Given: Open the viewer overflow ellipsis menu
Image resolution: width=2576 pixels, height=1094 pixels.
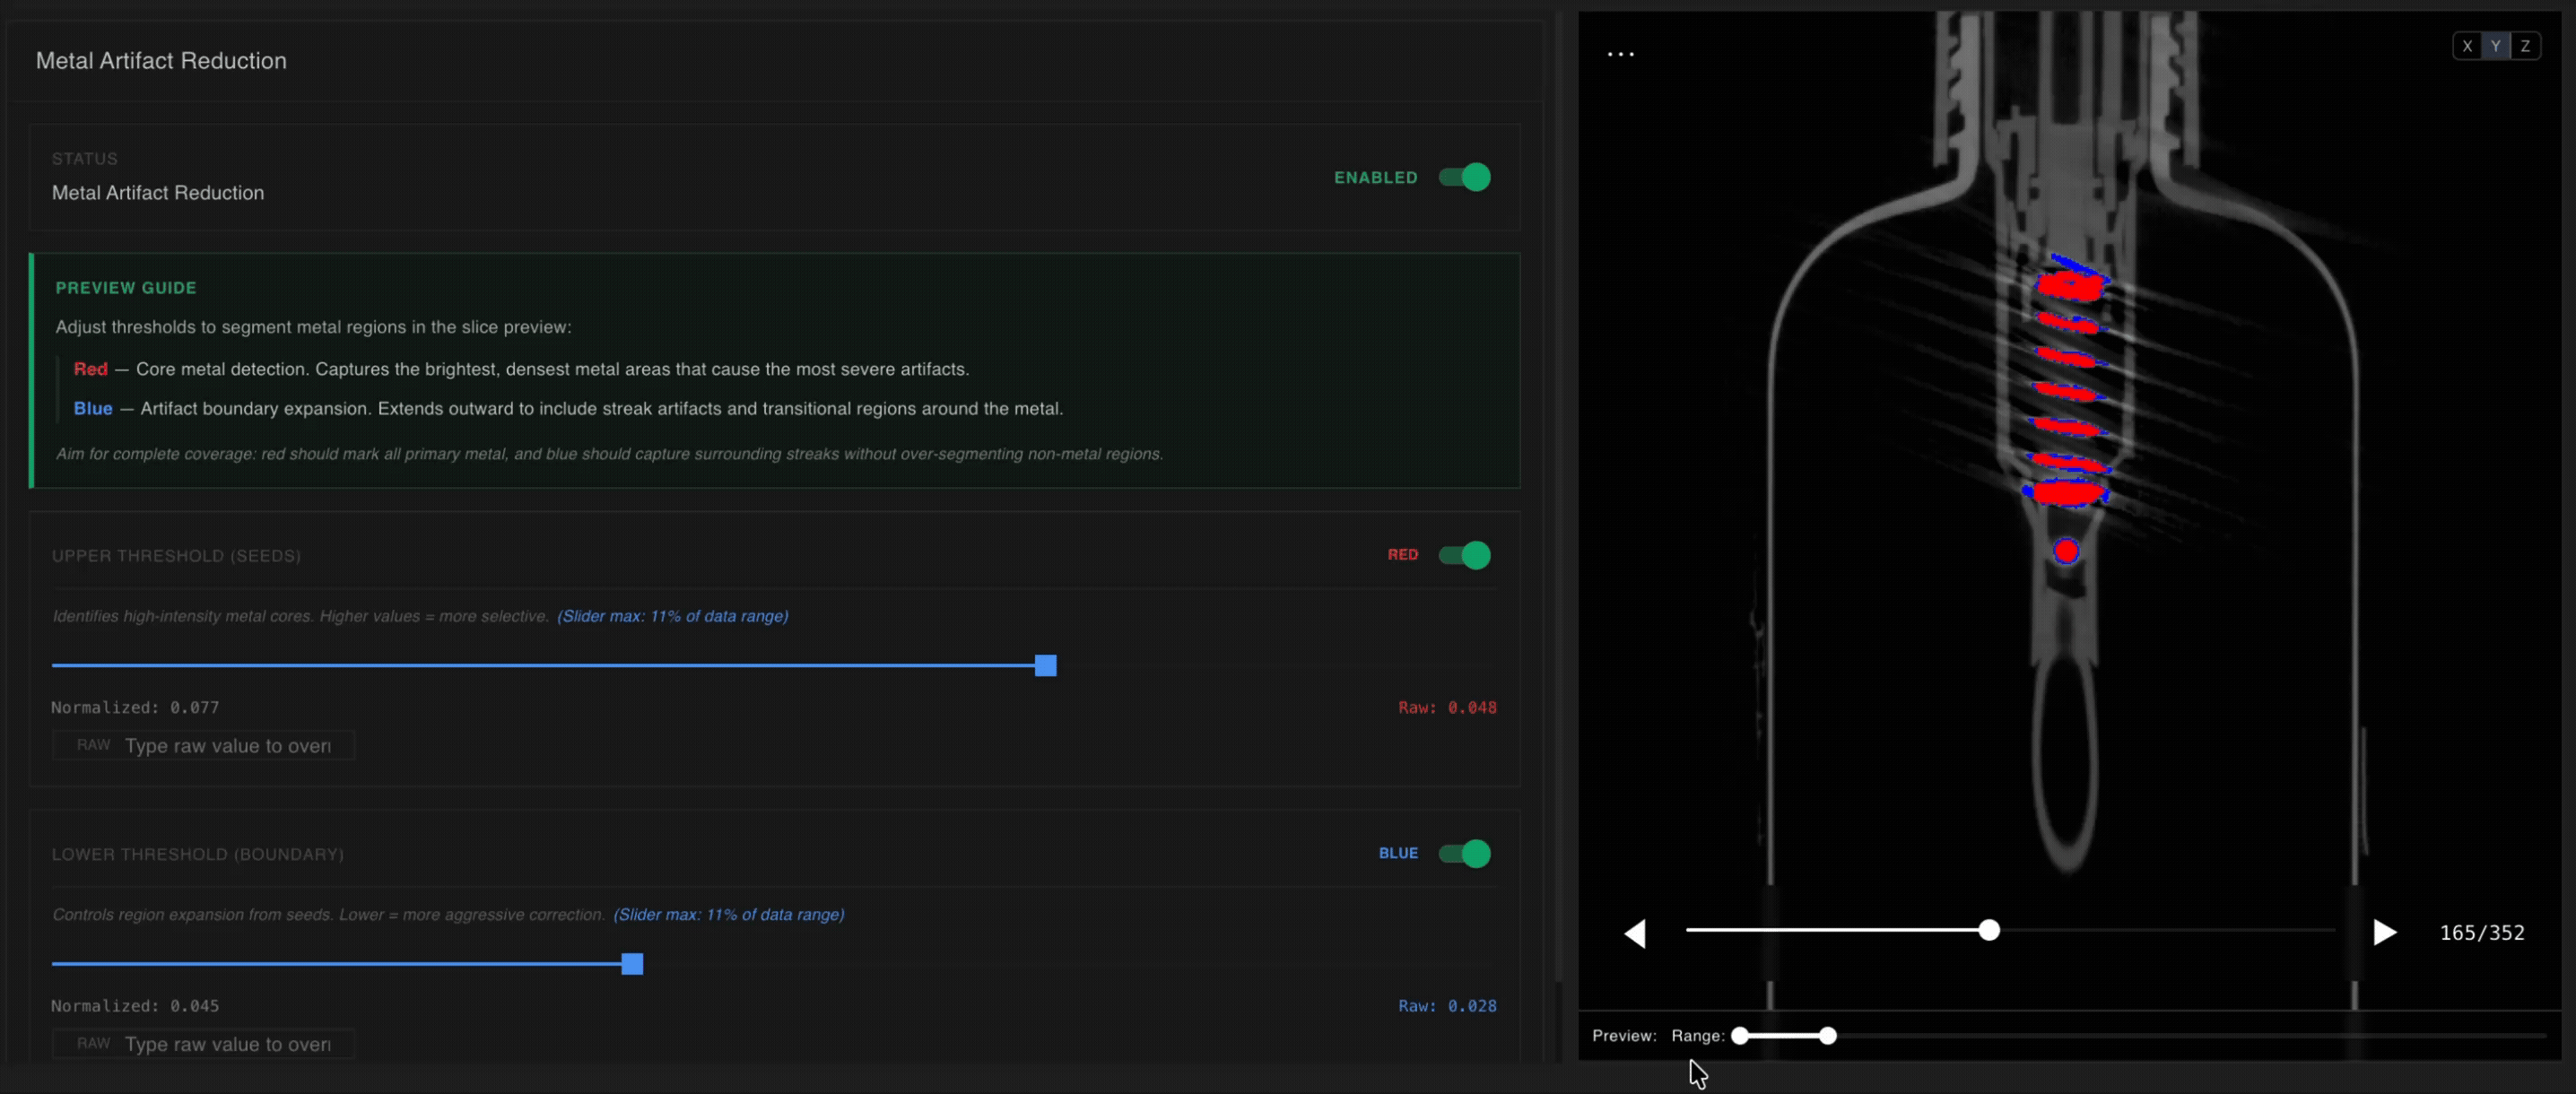Looking at the screenshot, I should [x=1620, y=52].
